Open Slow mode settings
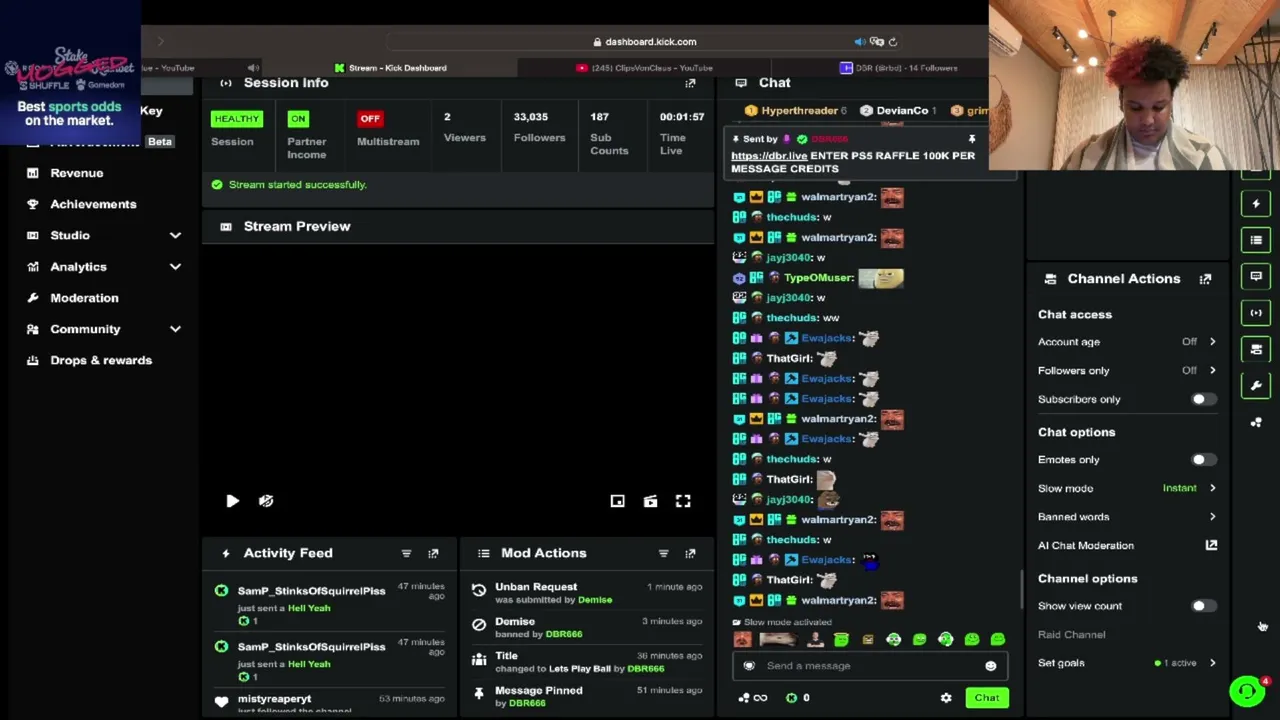Screen dimensions: 1280x720 1127,489
